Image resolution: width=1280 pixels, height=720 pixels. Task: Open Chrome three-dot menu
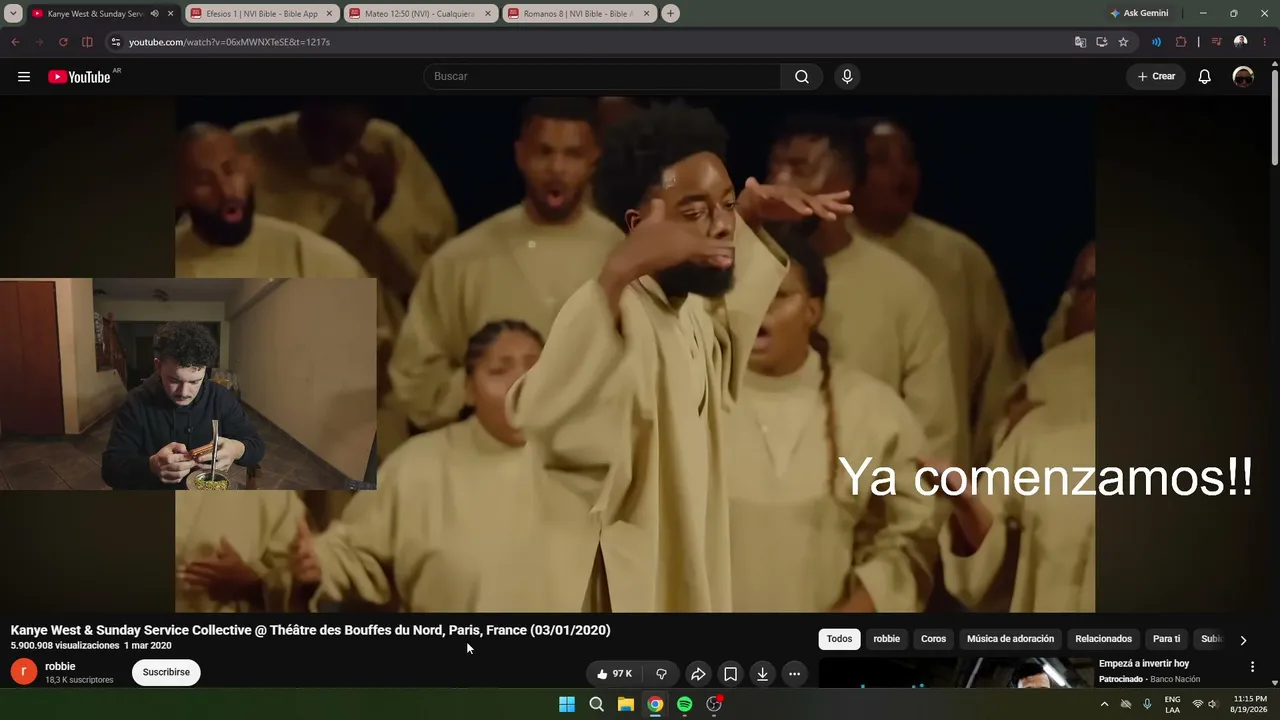(1265, 42)
